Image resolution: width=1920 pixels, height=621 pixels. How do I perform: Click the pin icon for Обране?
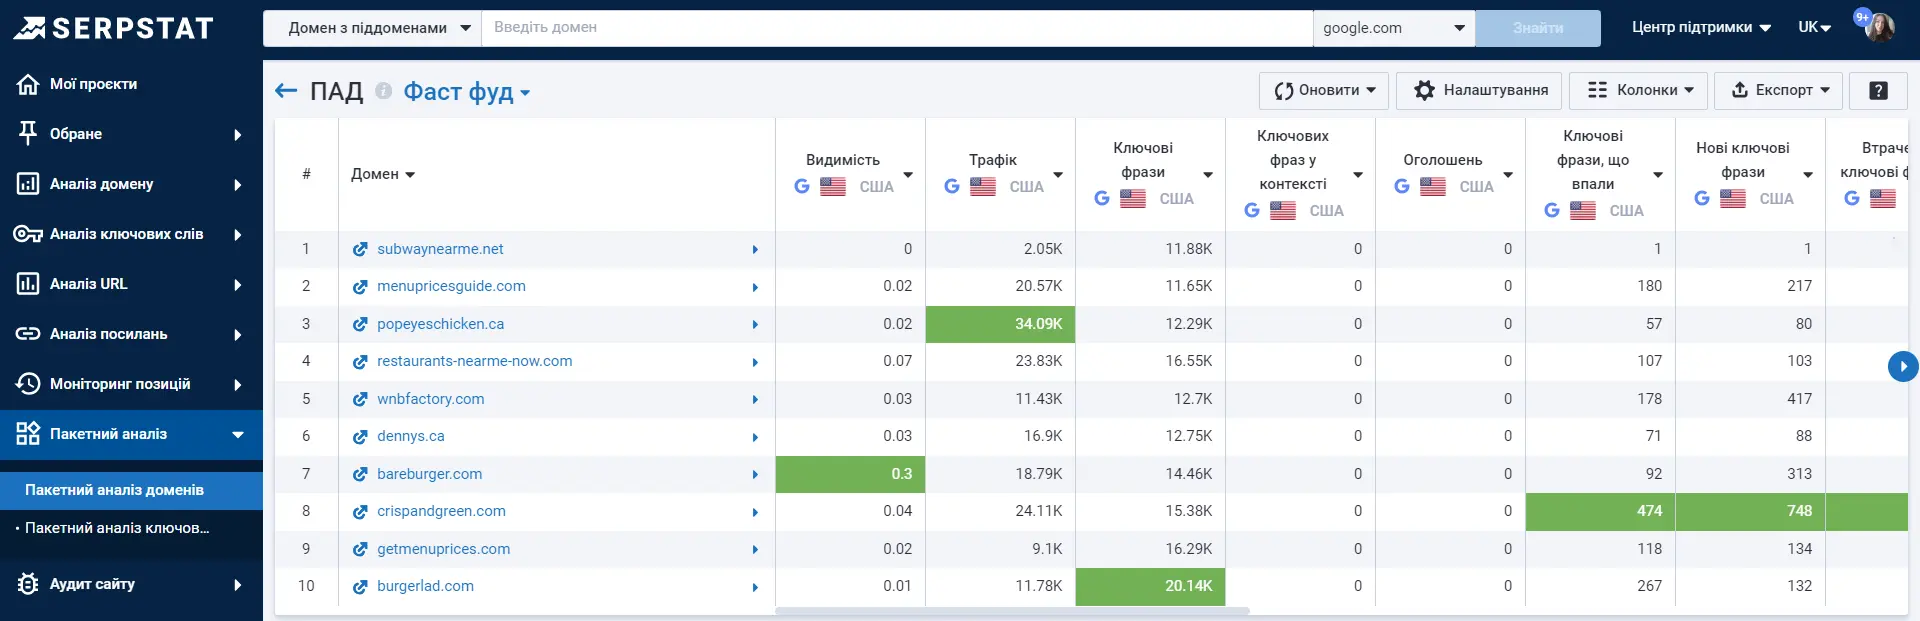[28, 133]
